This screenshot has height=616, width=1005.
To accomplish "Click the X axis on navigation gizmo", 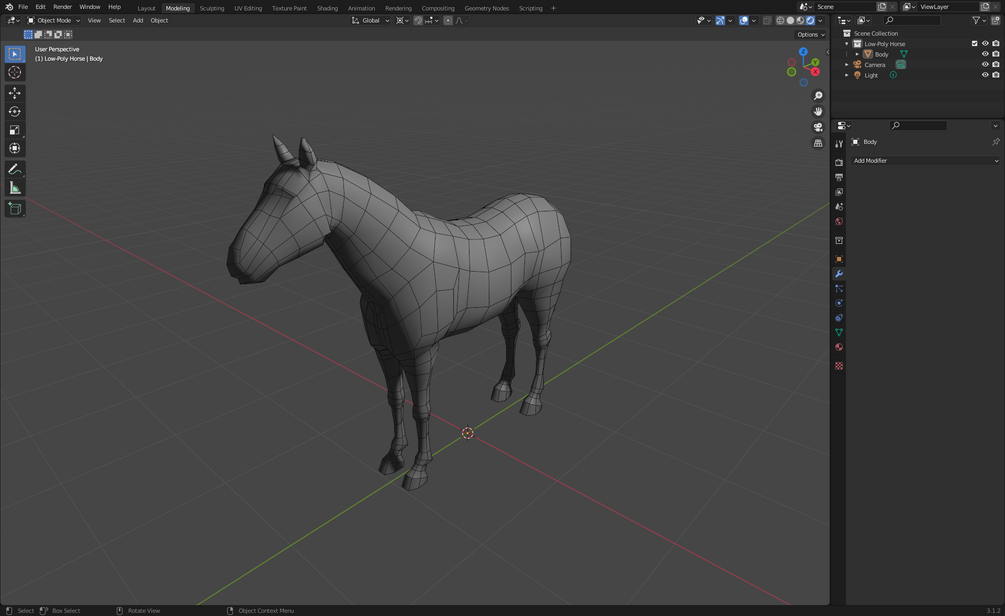I will pos(815,72).
